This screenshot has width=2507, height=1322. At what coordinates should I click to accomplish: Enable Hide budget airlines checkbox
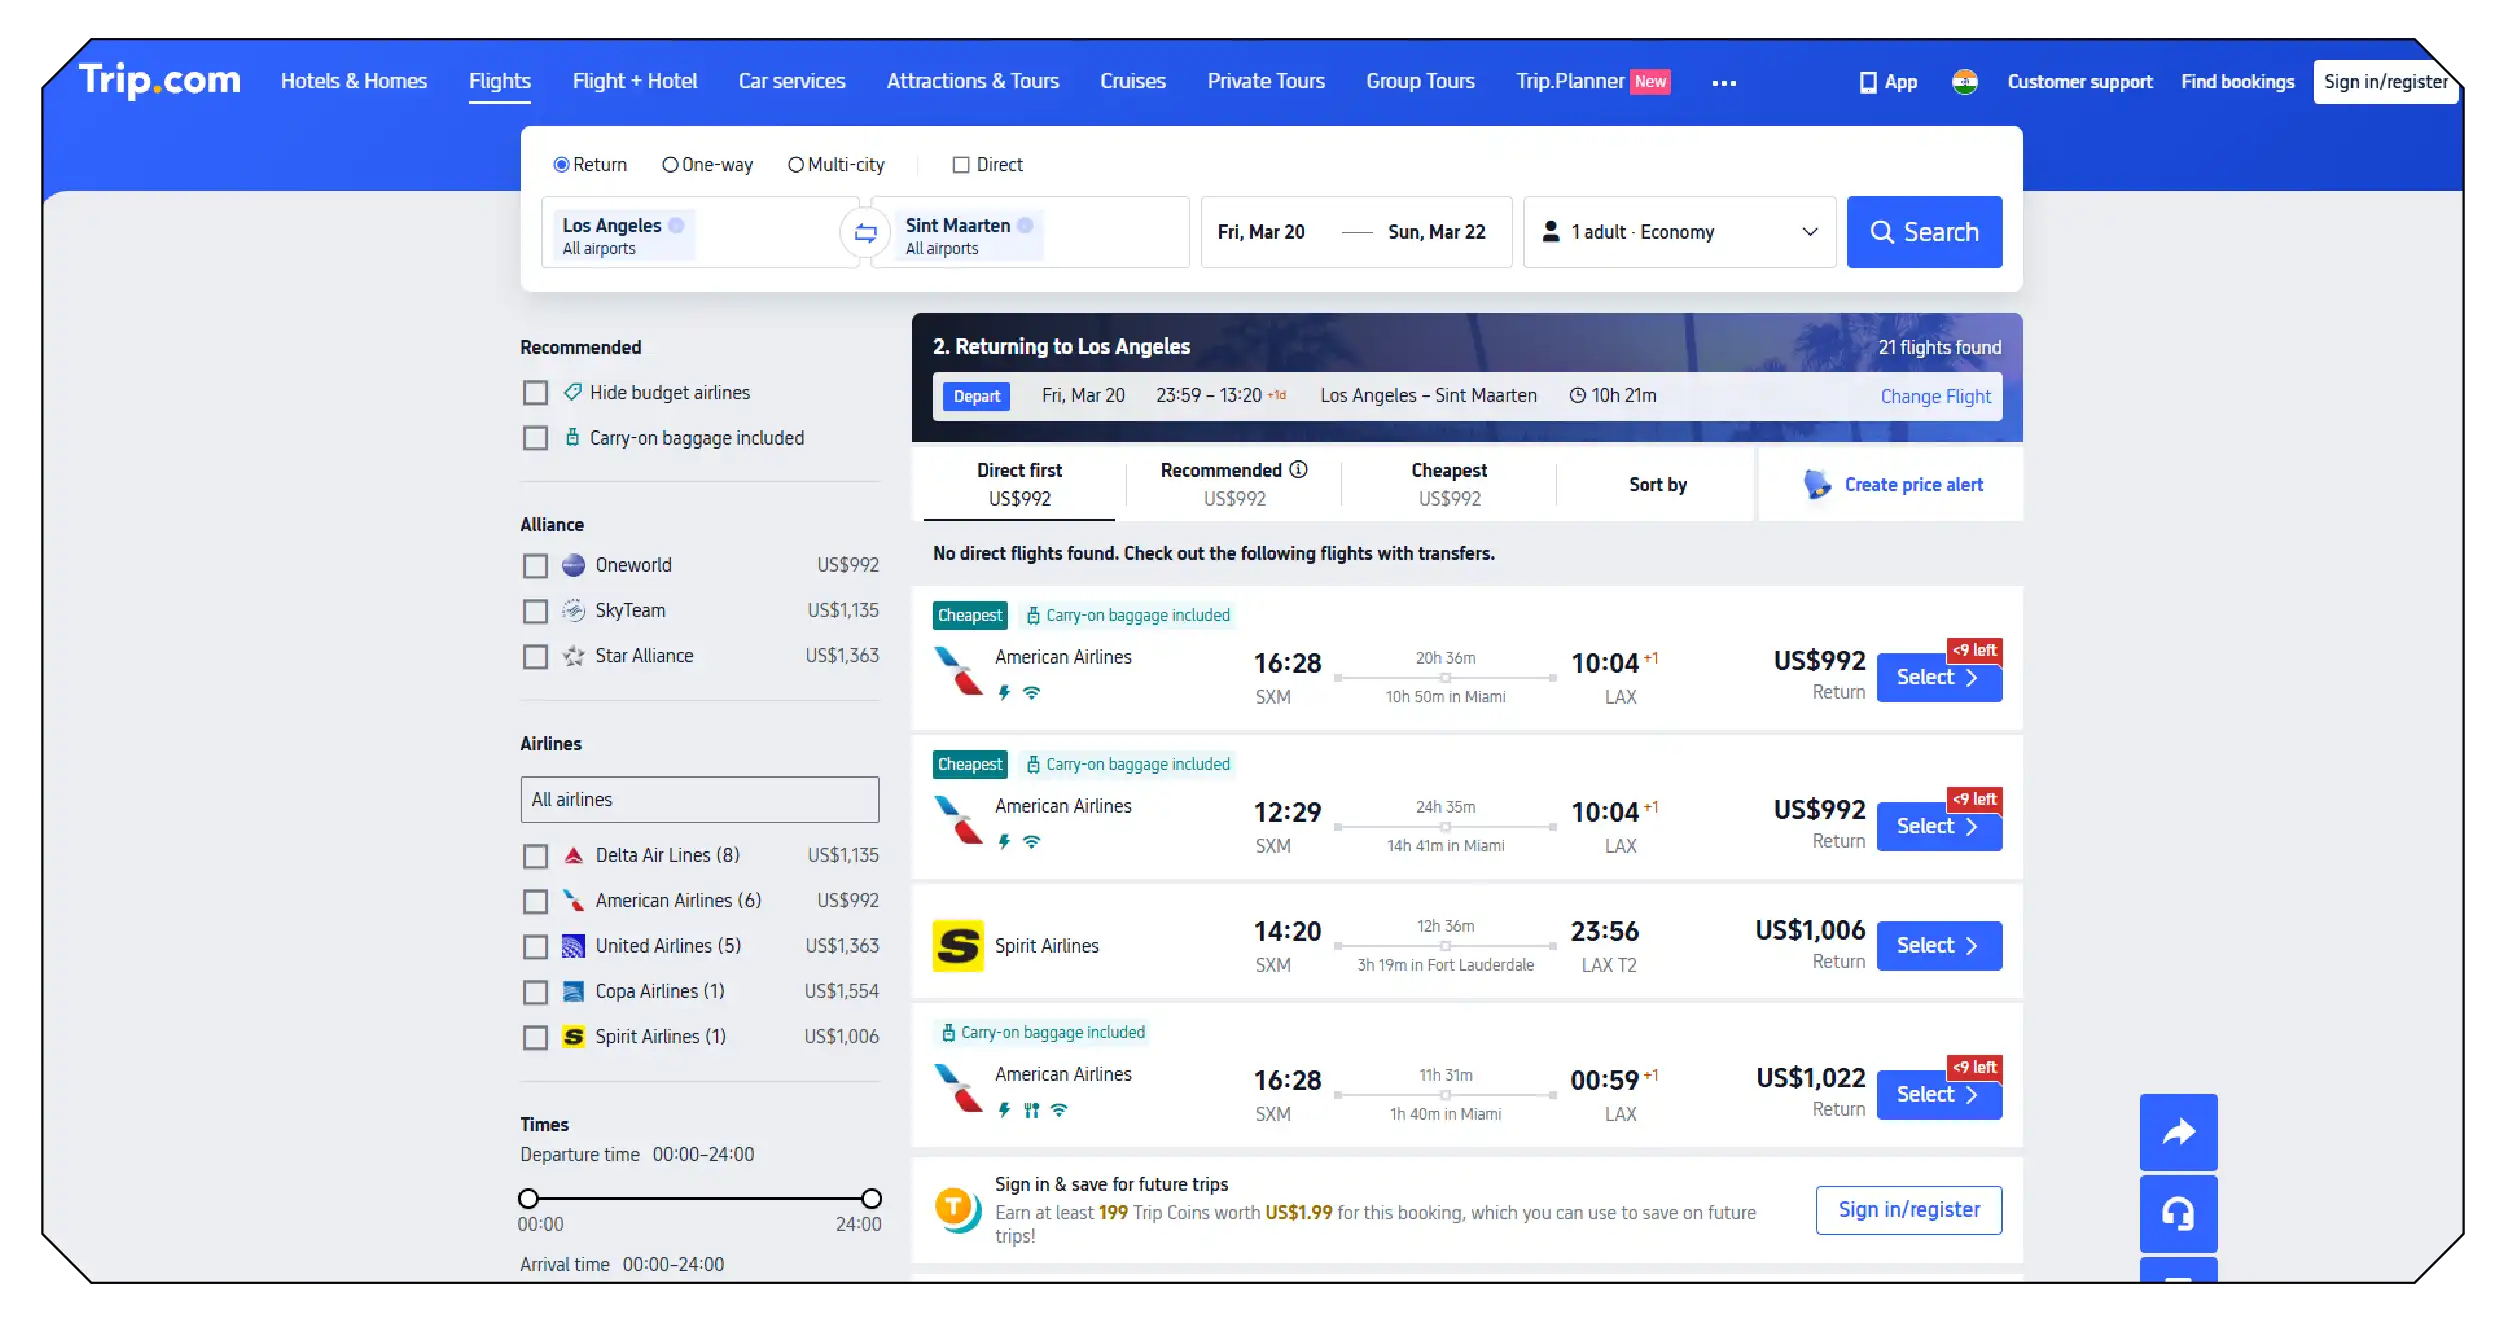click(x=535, y=393)
